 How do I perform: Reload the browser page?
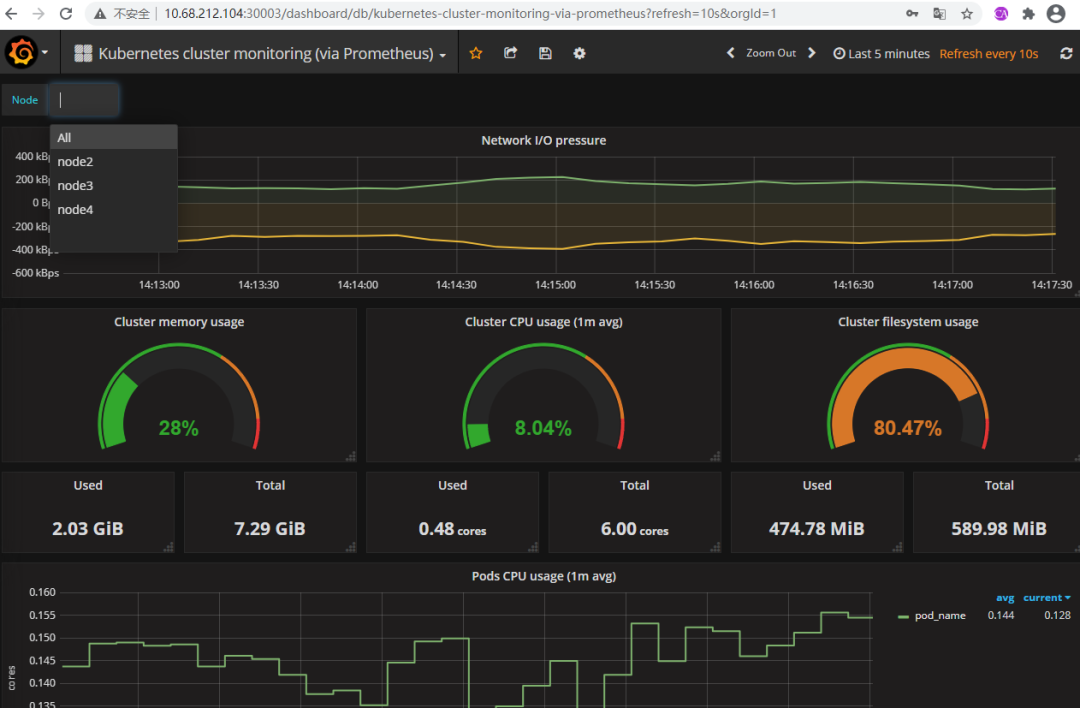tap(66, 13)
